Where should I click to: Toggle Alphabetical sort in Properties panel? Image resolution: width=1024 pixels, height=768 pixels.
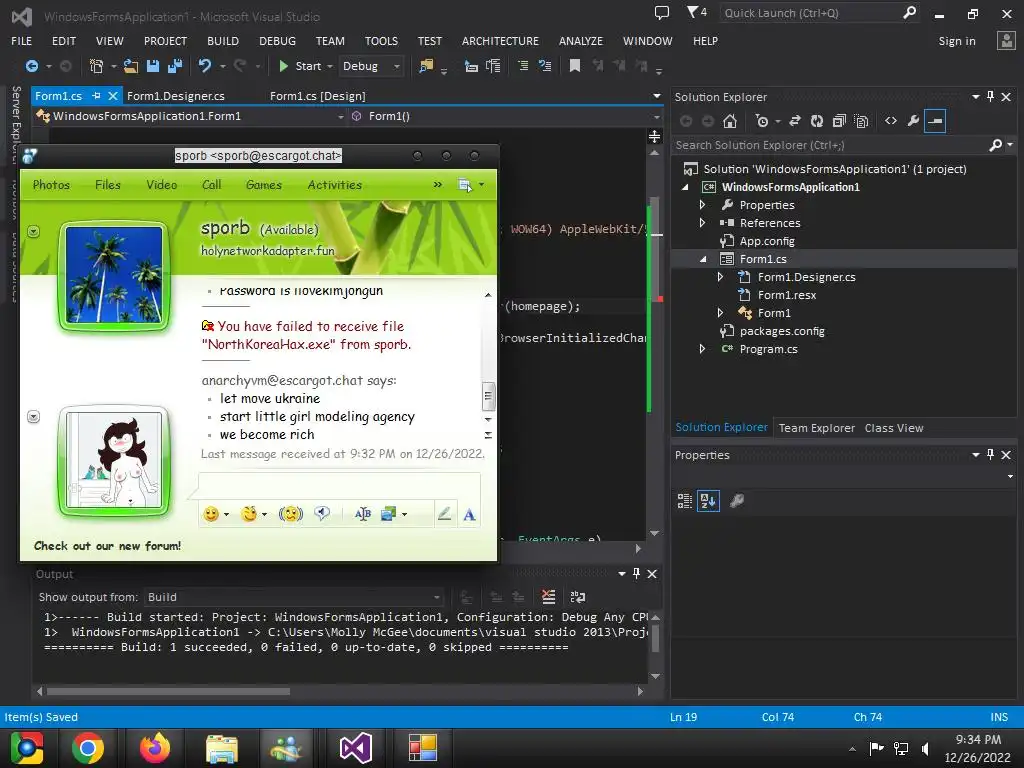coord(708,501)
